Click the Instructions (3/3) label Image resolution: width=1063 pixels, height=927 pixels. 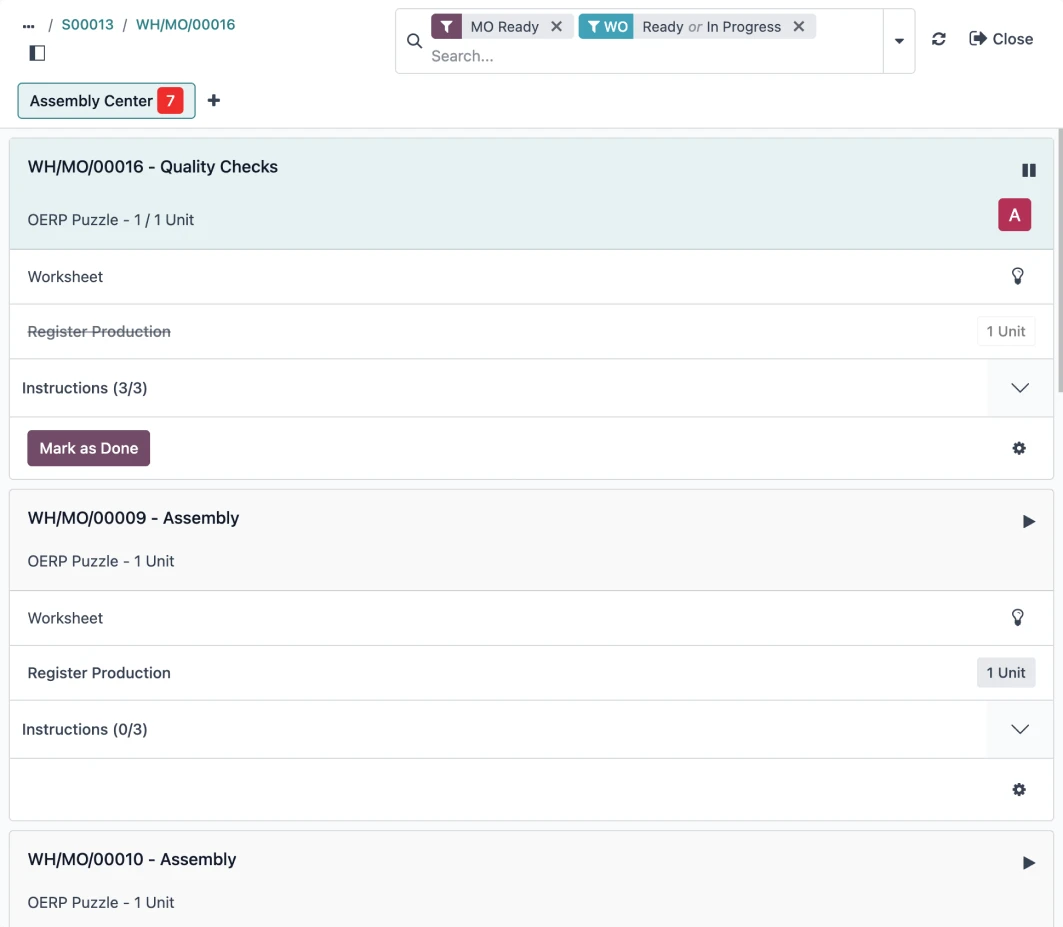(x=84, y=388)
